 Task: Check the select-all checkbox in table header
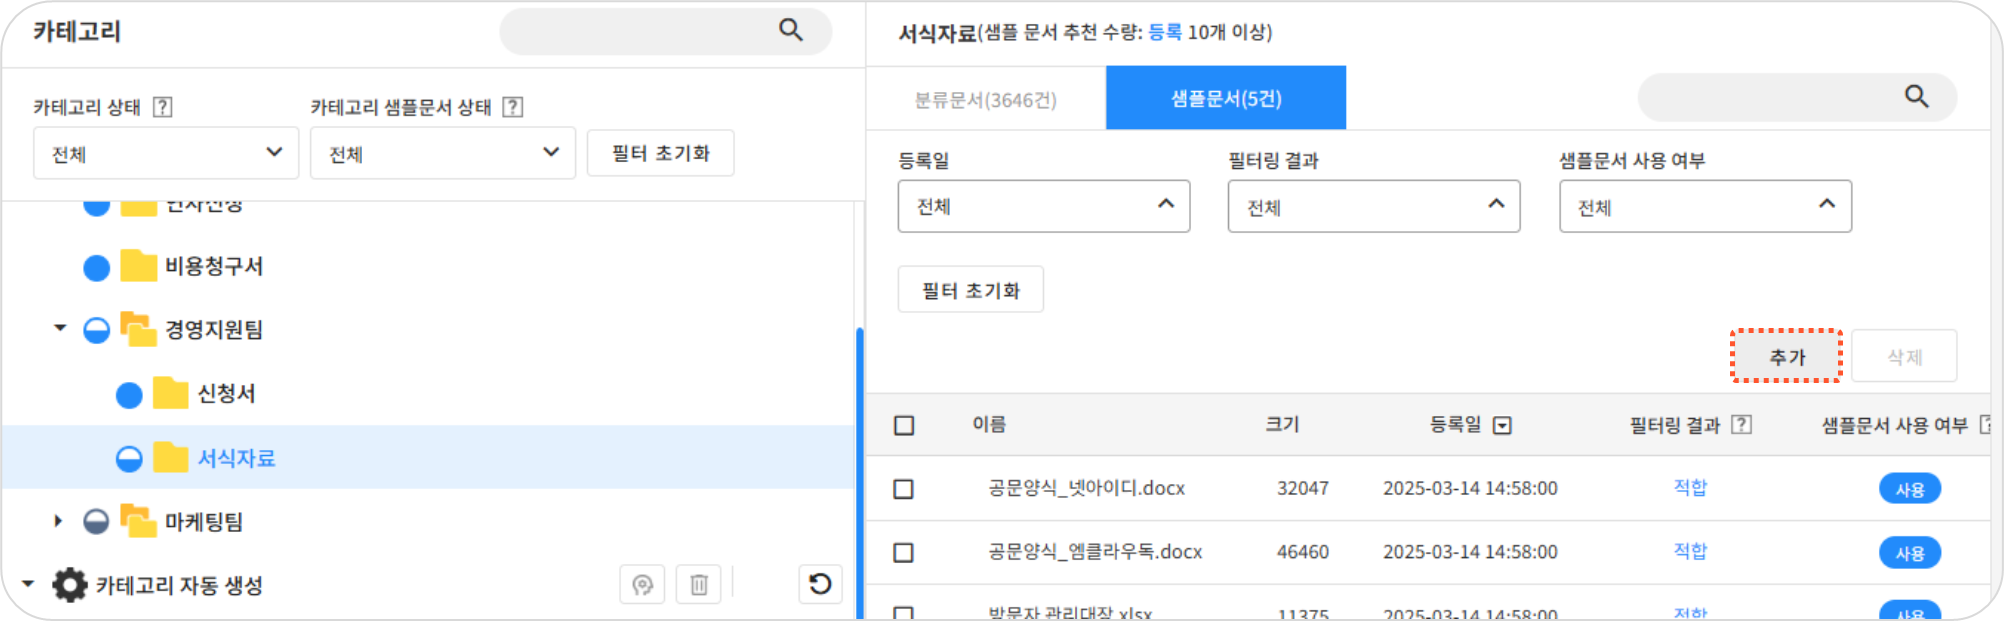coord(904,426)
